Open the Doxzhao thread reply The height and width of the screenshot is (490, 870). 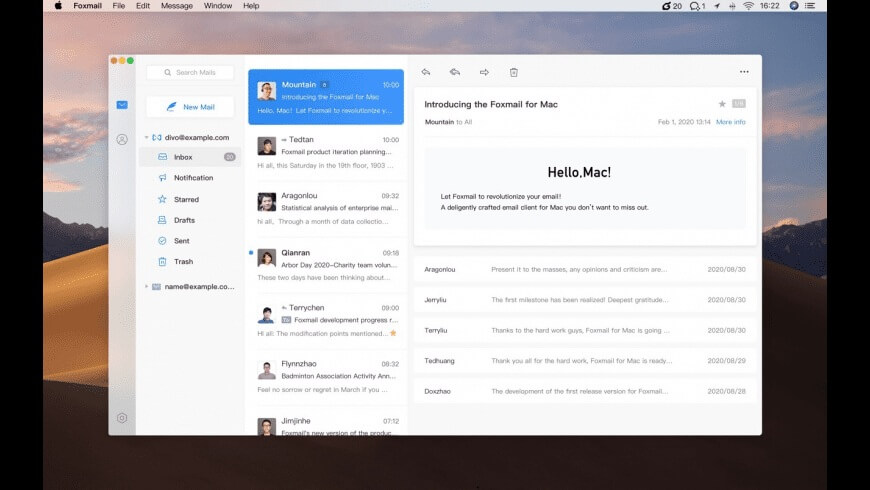coord(585,391)
